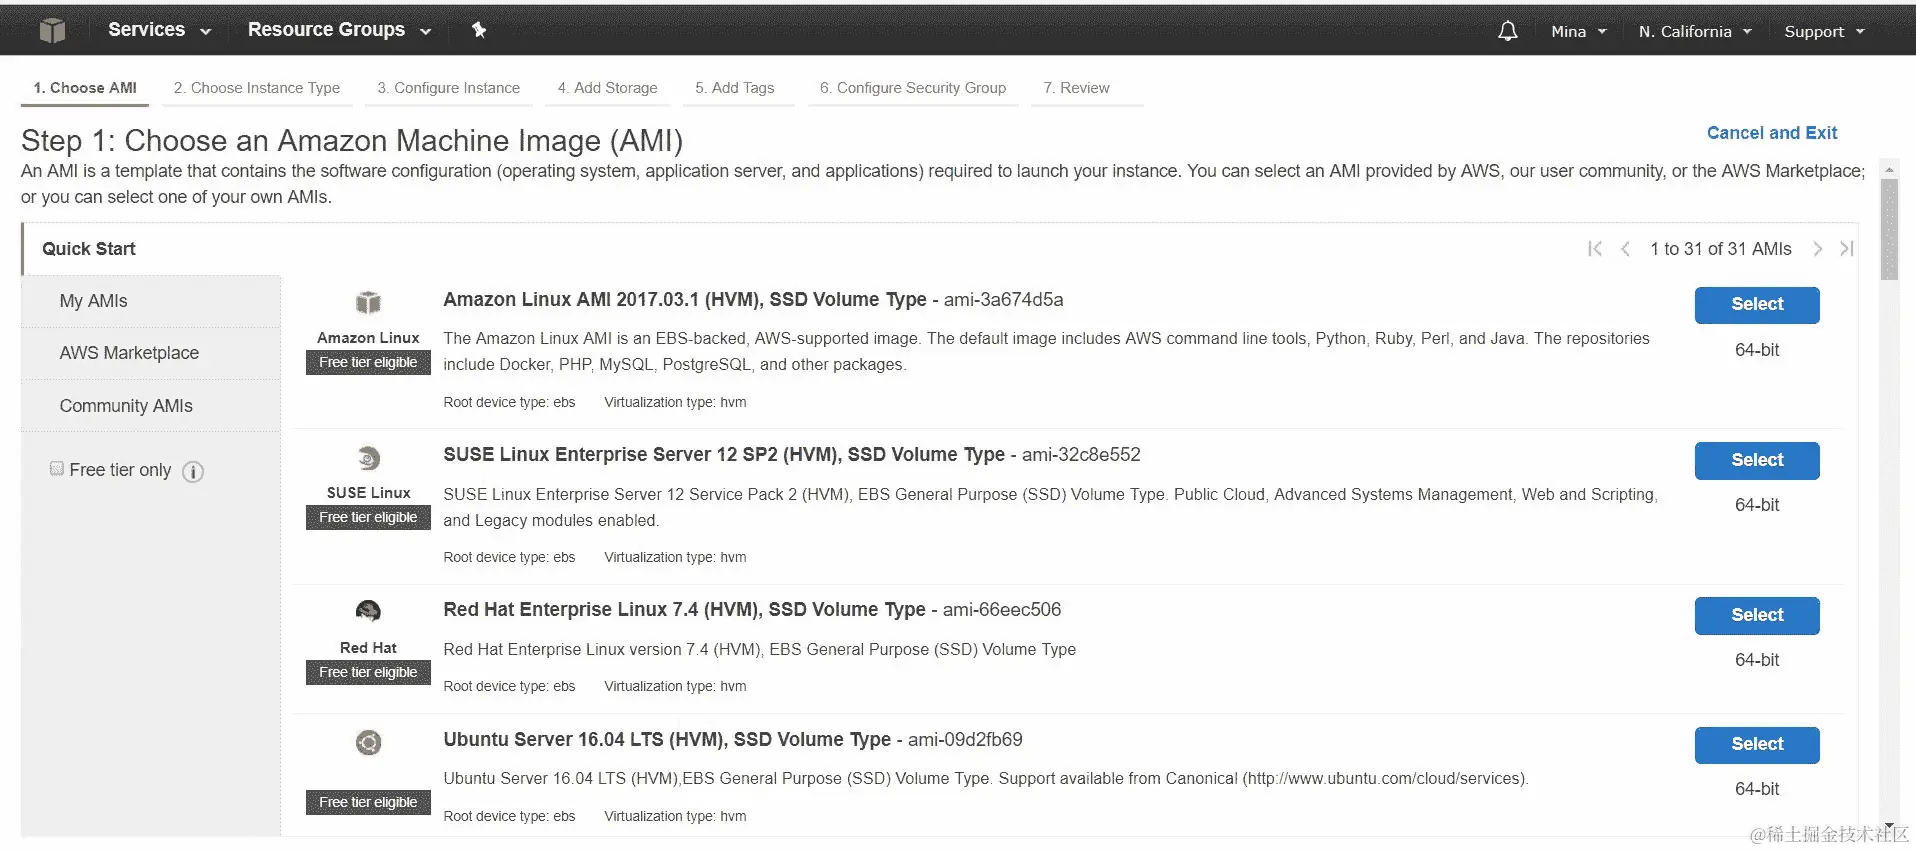This screenshot has width=1916, height=851.
Task: Click 64-bit label in Red Hat row
Action: (1757, 660)
